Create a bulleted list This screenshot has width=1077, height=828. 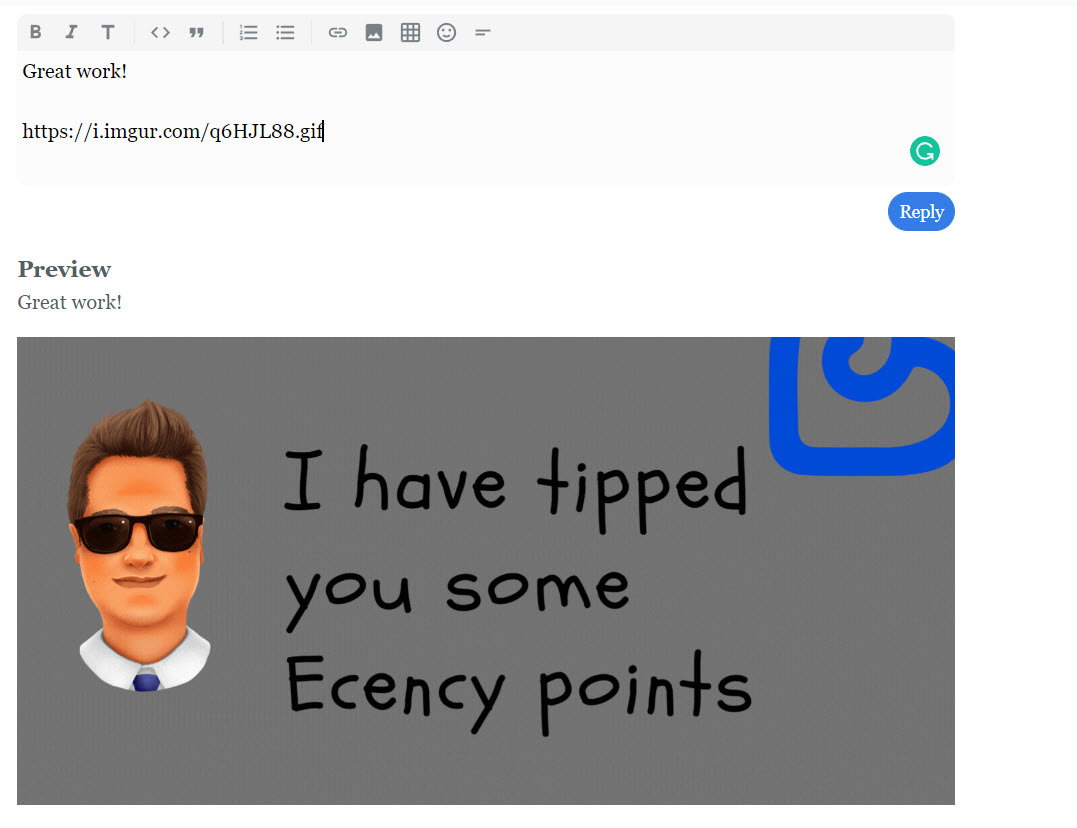[285, 32]
